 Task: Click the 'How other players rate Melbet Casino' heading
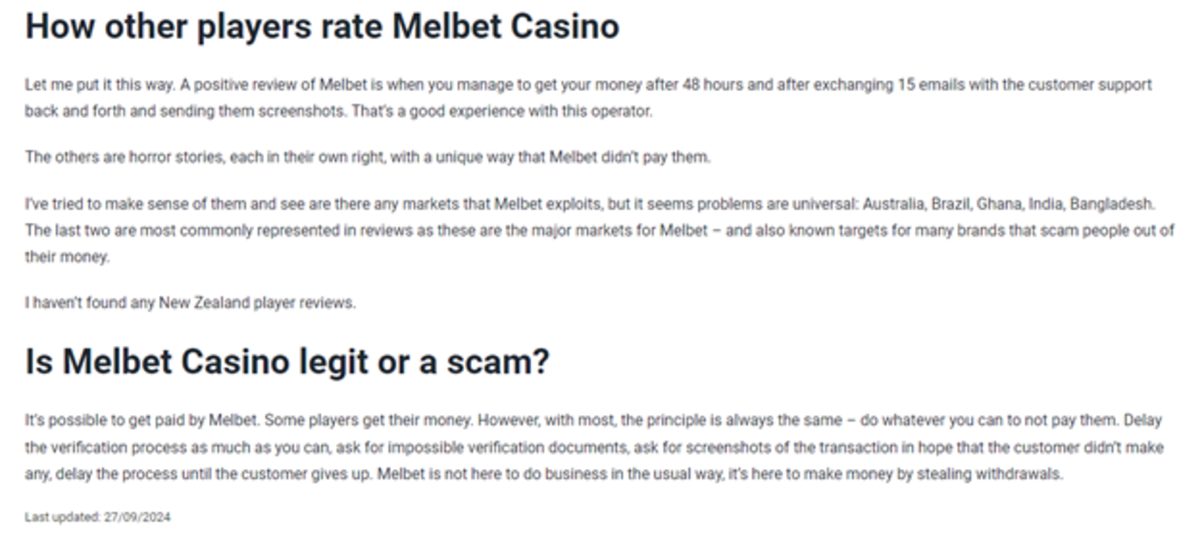tap(322, 27)
